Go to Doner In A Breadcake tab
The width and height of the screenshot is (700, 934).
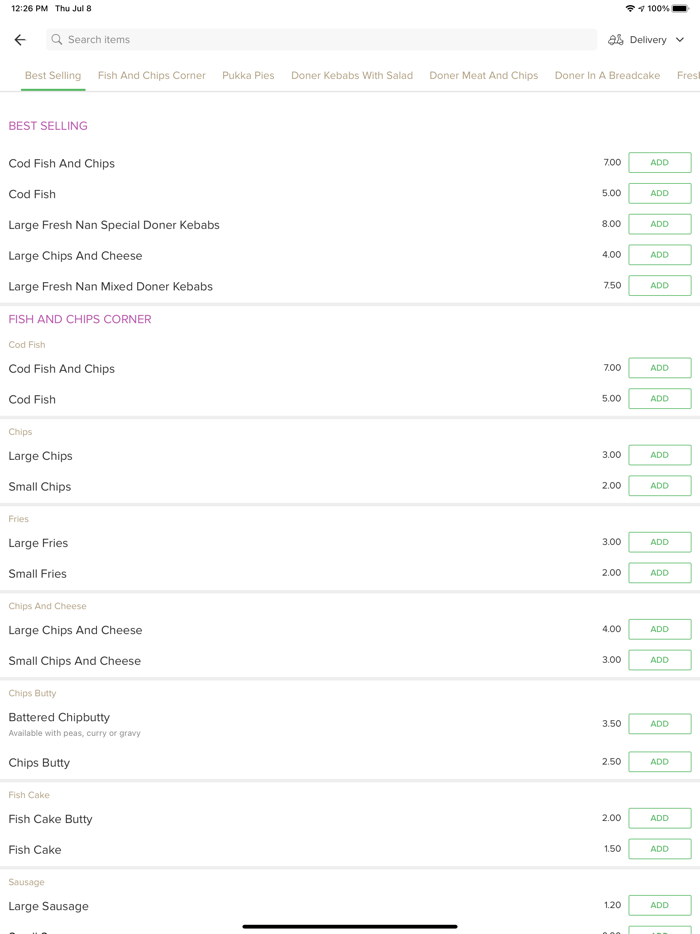point(607,75)
